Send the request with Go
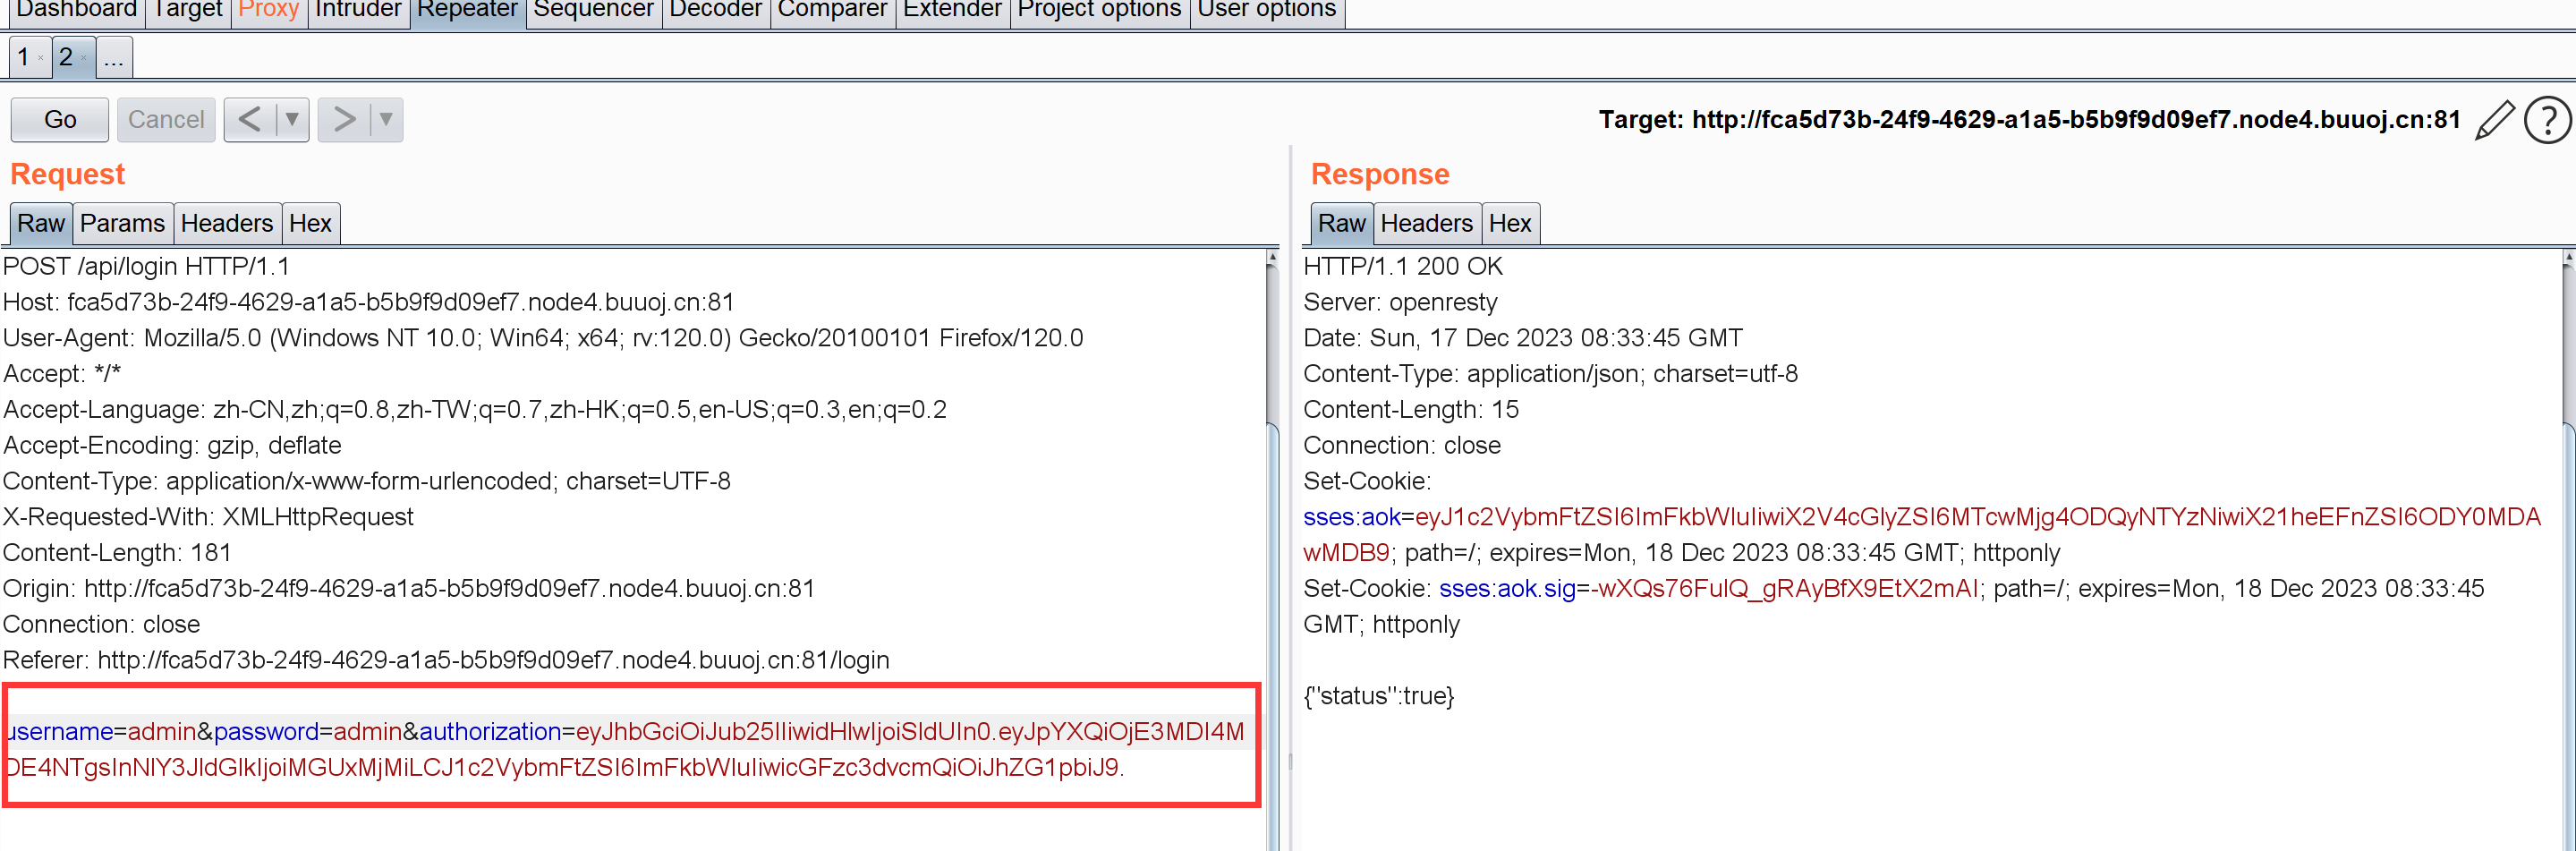This screenshot has width=2576, height=851. [60, 120]
